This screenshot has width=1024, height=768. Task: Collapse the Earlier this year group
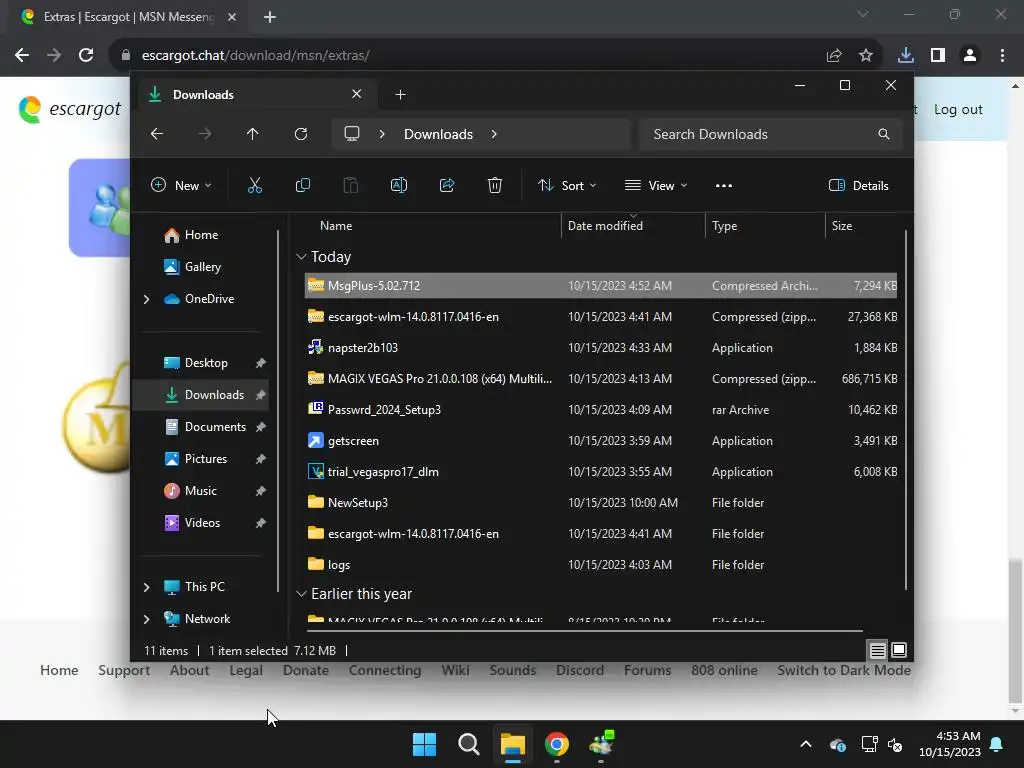click(x=301, y=594)
